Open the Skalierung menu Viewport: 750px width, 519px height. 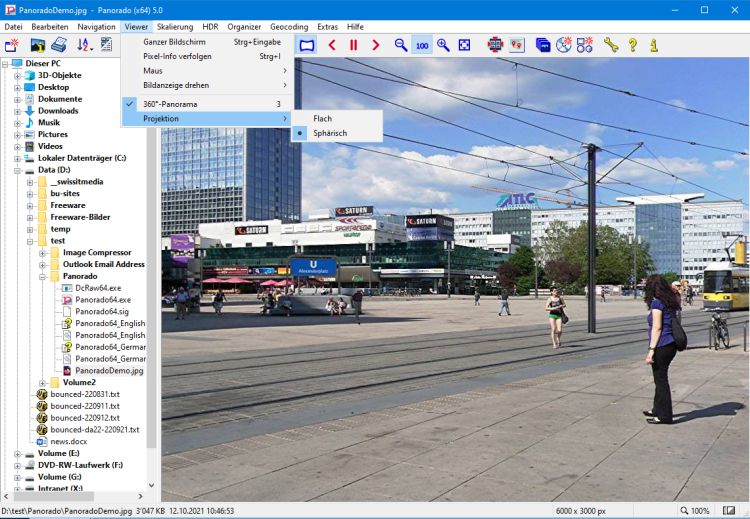pos(175,26)
